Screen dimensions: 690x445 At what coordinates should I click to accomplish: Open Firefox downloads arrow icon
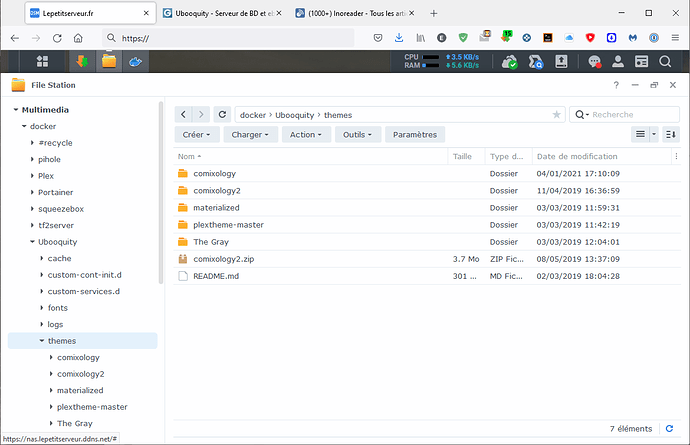[x=399, y=38]
